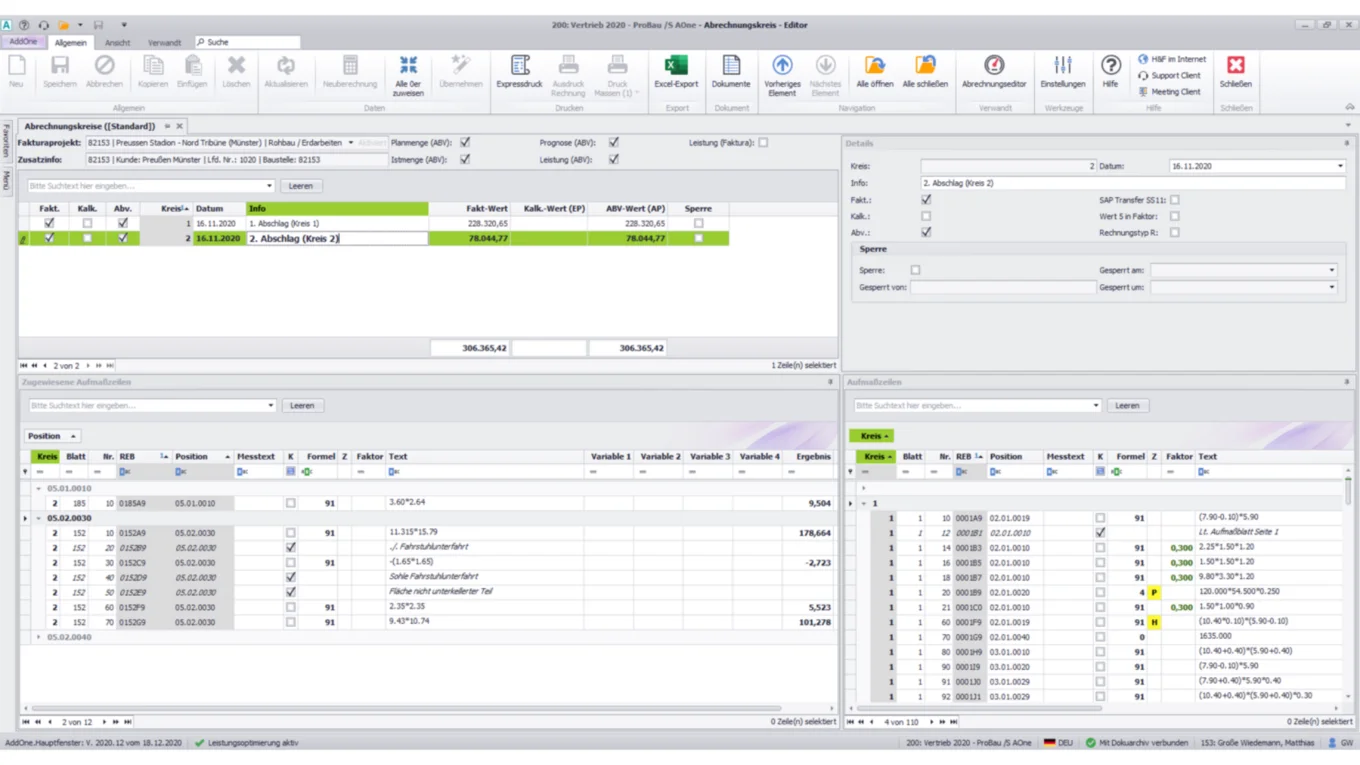The width and height of the screenshot is (1360, 765).
Task: Click the Leeren button next to search
Action: tap(301, 185)
